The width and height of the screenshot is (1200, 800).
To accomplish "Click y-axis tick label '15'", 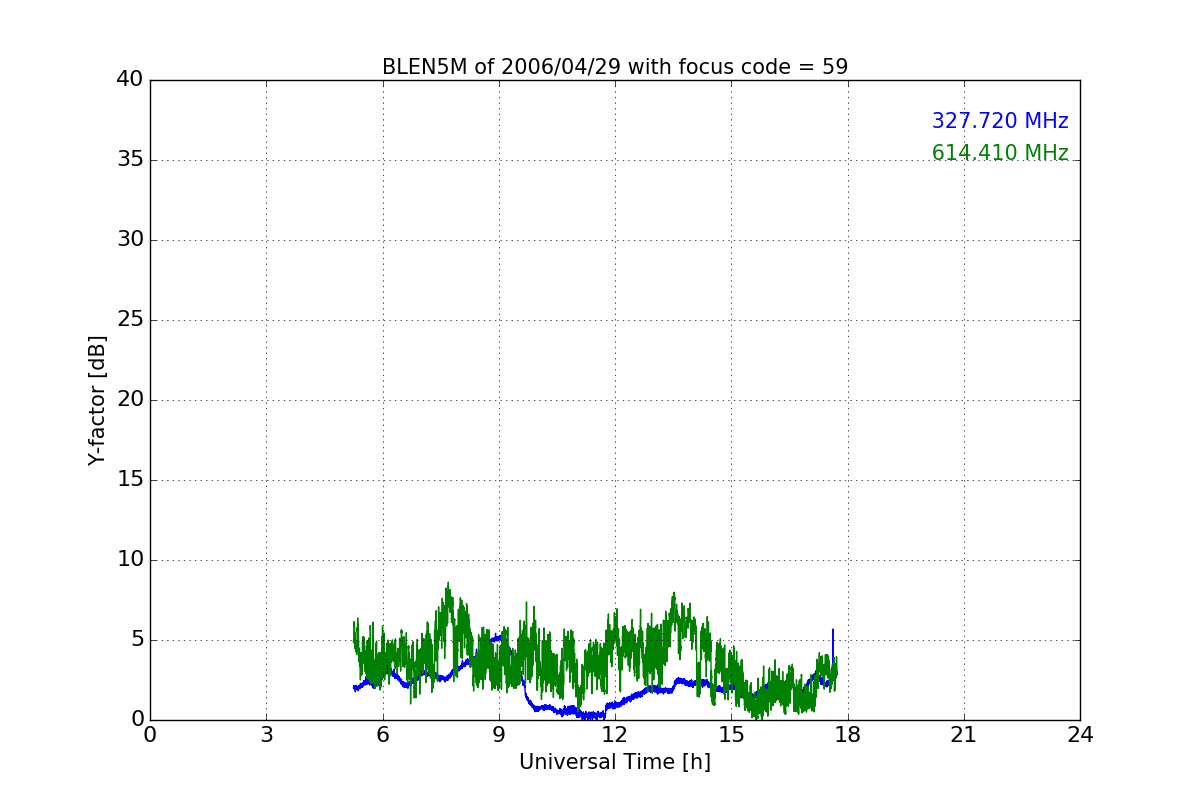I will coord(130,480).
